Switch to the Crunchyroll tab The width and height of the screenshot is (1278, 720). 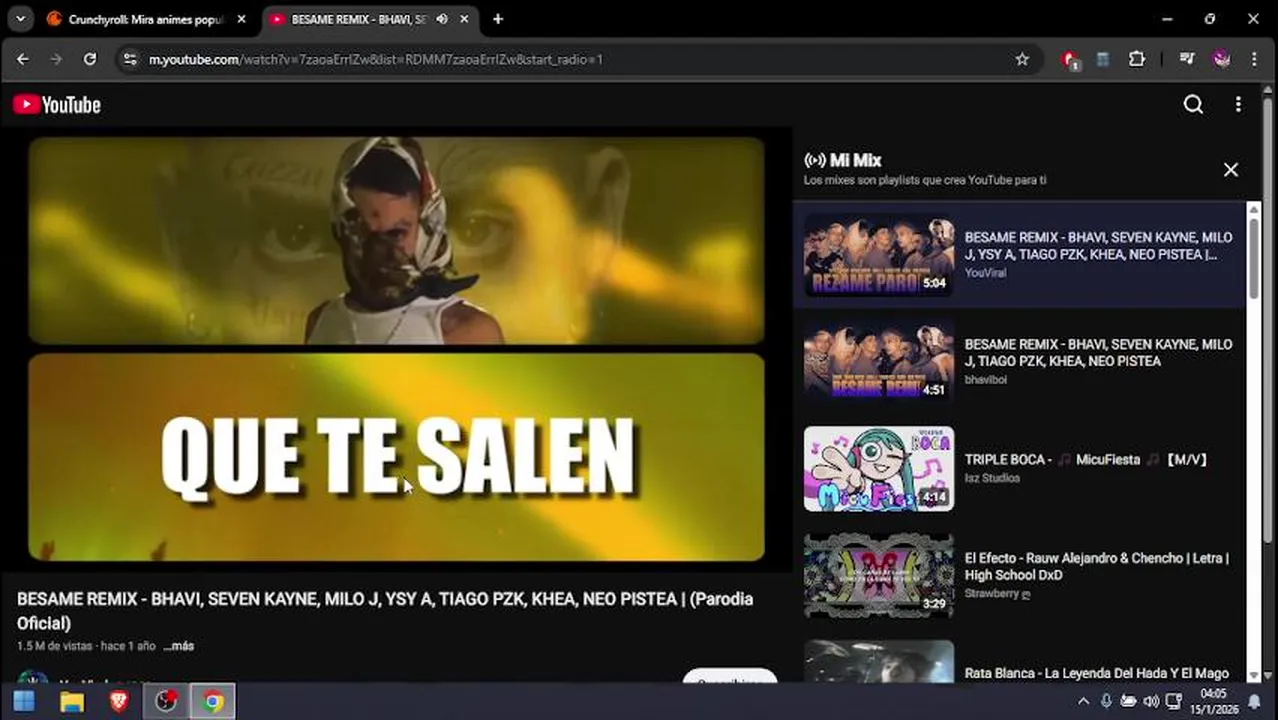click(147, 19)
